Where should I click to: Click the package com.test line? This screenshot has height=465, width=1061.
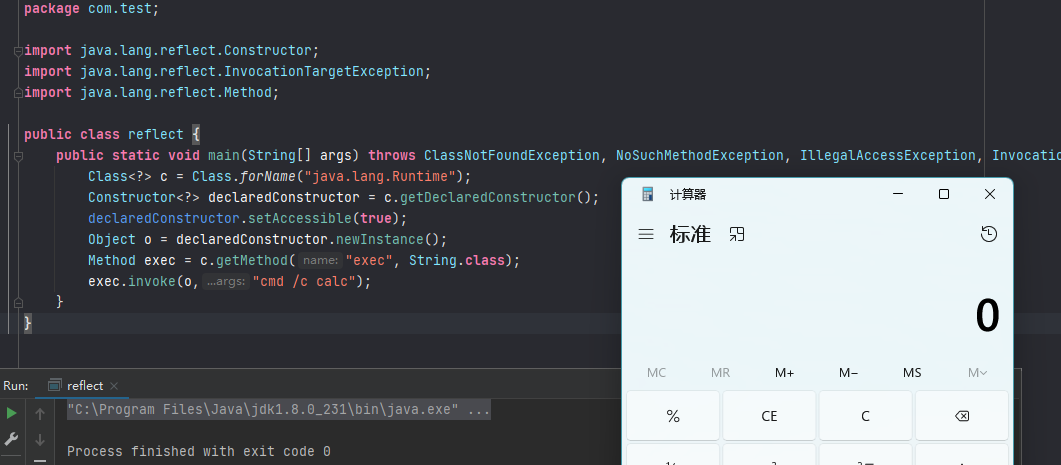tap(92, 9)
